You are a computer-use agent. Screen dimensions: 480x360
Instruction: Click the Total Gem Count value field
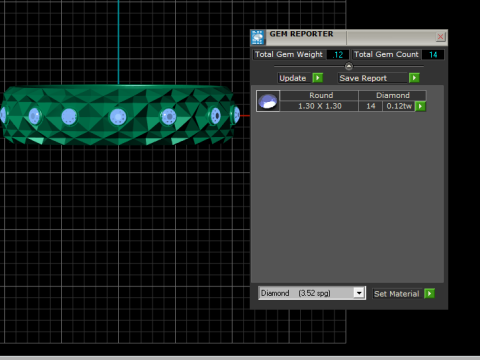coord(433,55)
